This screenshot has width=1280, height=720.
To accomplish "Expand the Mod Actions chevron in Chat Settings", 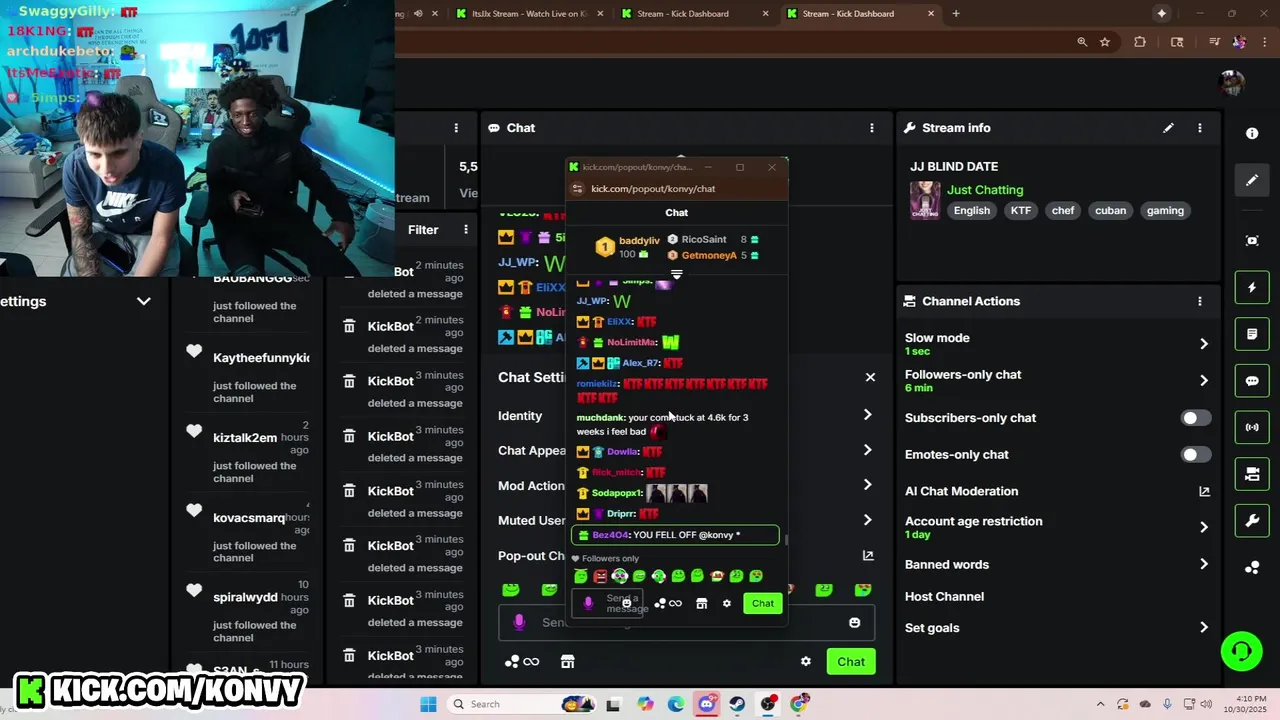I will pos(867,485).
